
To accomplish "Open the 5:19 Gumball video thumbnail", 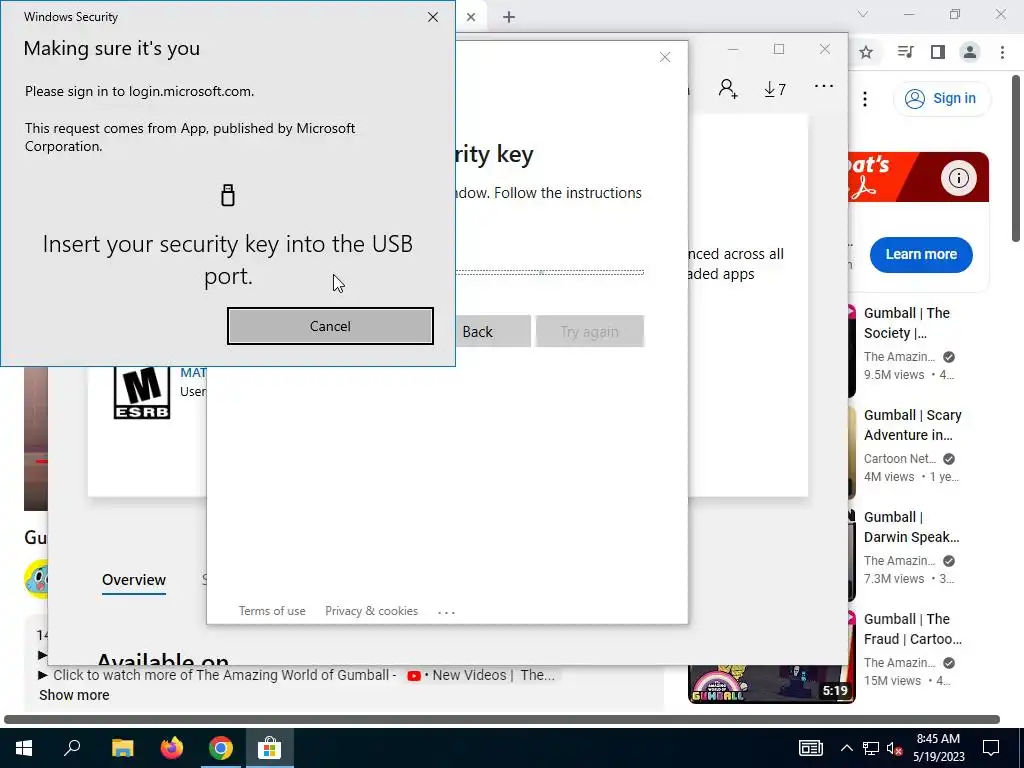I will tap(771, 684).
